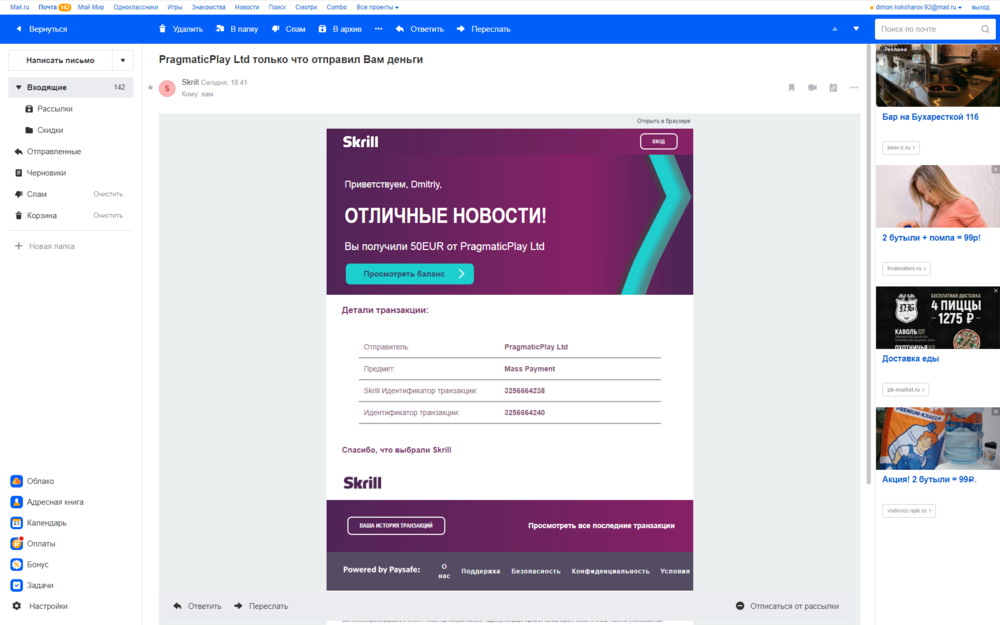This screenshot has height=625, width=1000.
Task: Create a new folder with Новая папка
Action: tap(45, 246)
